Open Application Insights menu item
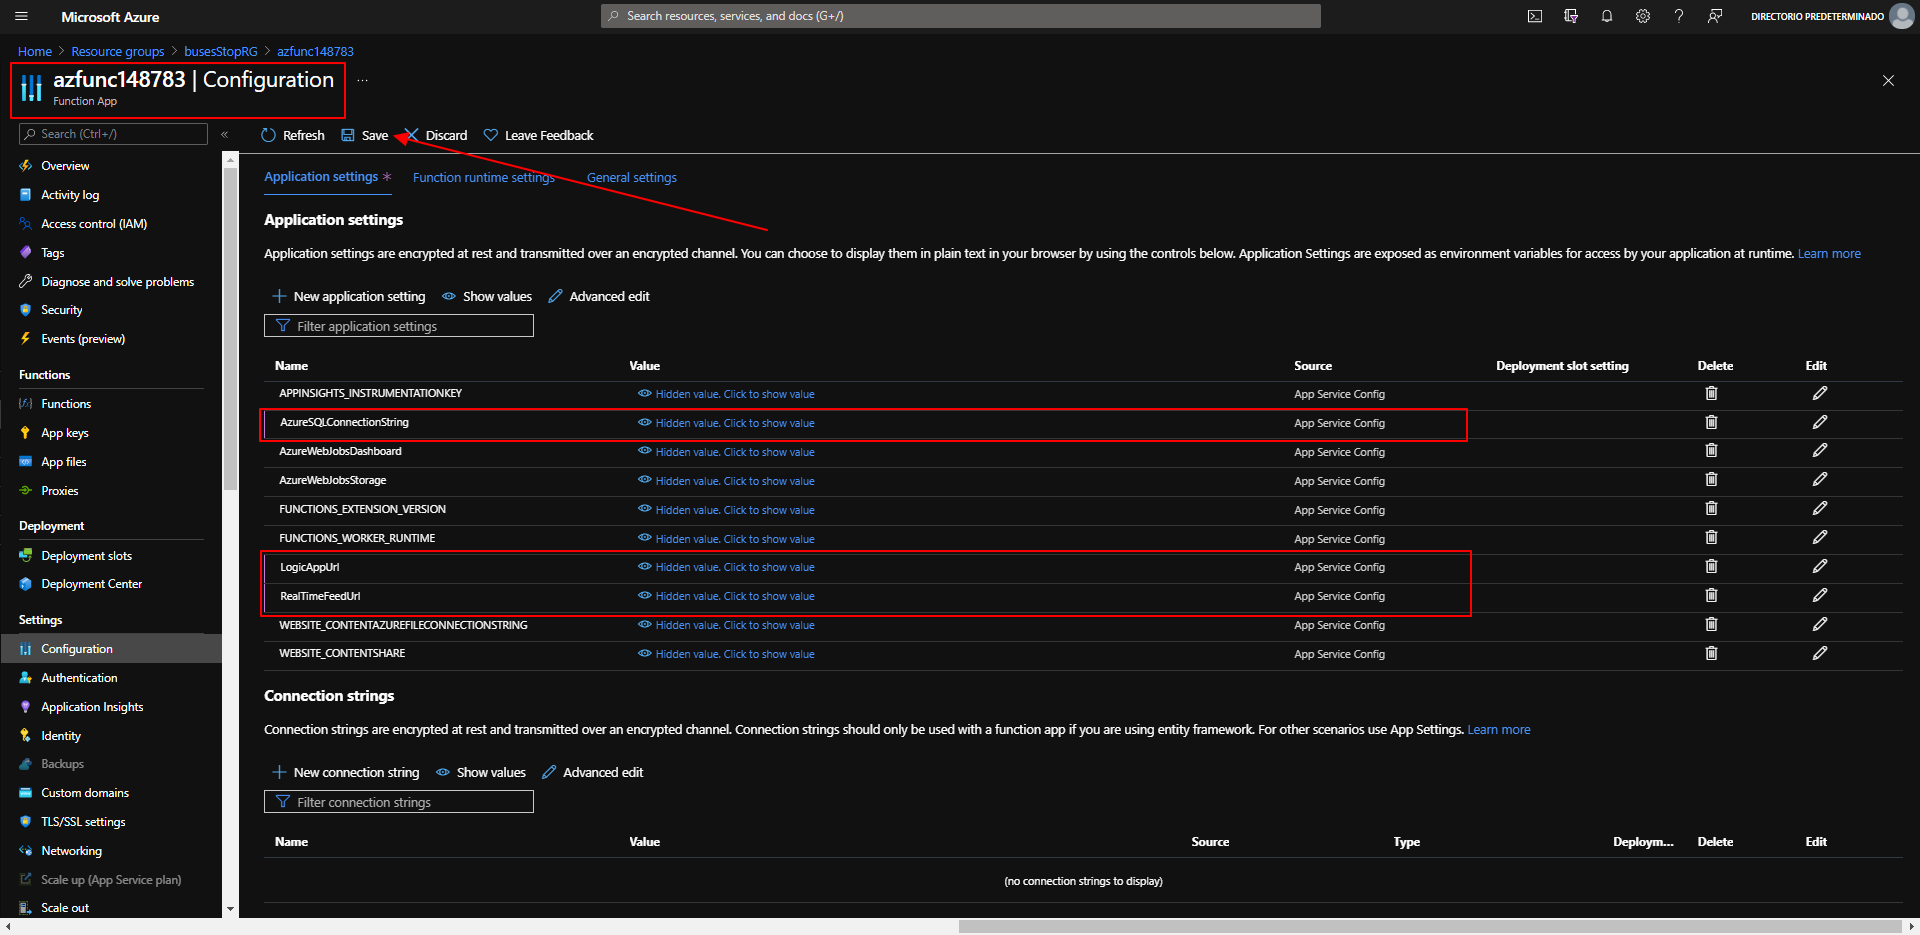 pos(92,707)
